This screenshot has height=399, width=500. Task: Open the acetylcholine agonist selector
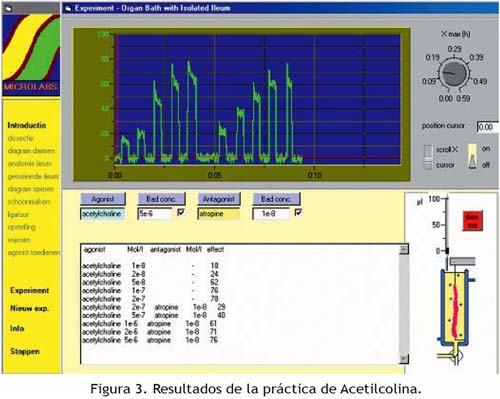tap(102, 214)
